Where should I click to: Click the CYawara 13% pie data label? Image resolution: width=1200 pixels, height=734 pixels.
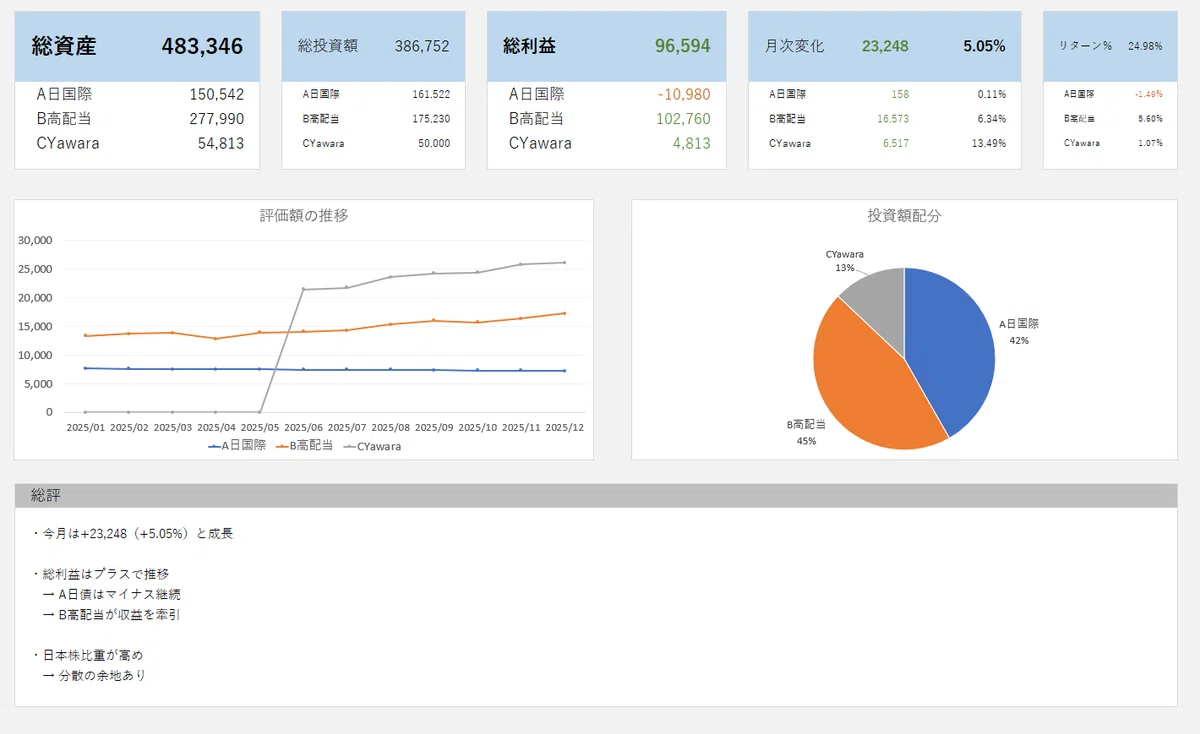coord(845,261)
